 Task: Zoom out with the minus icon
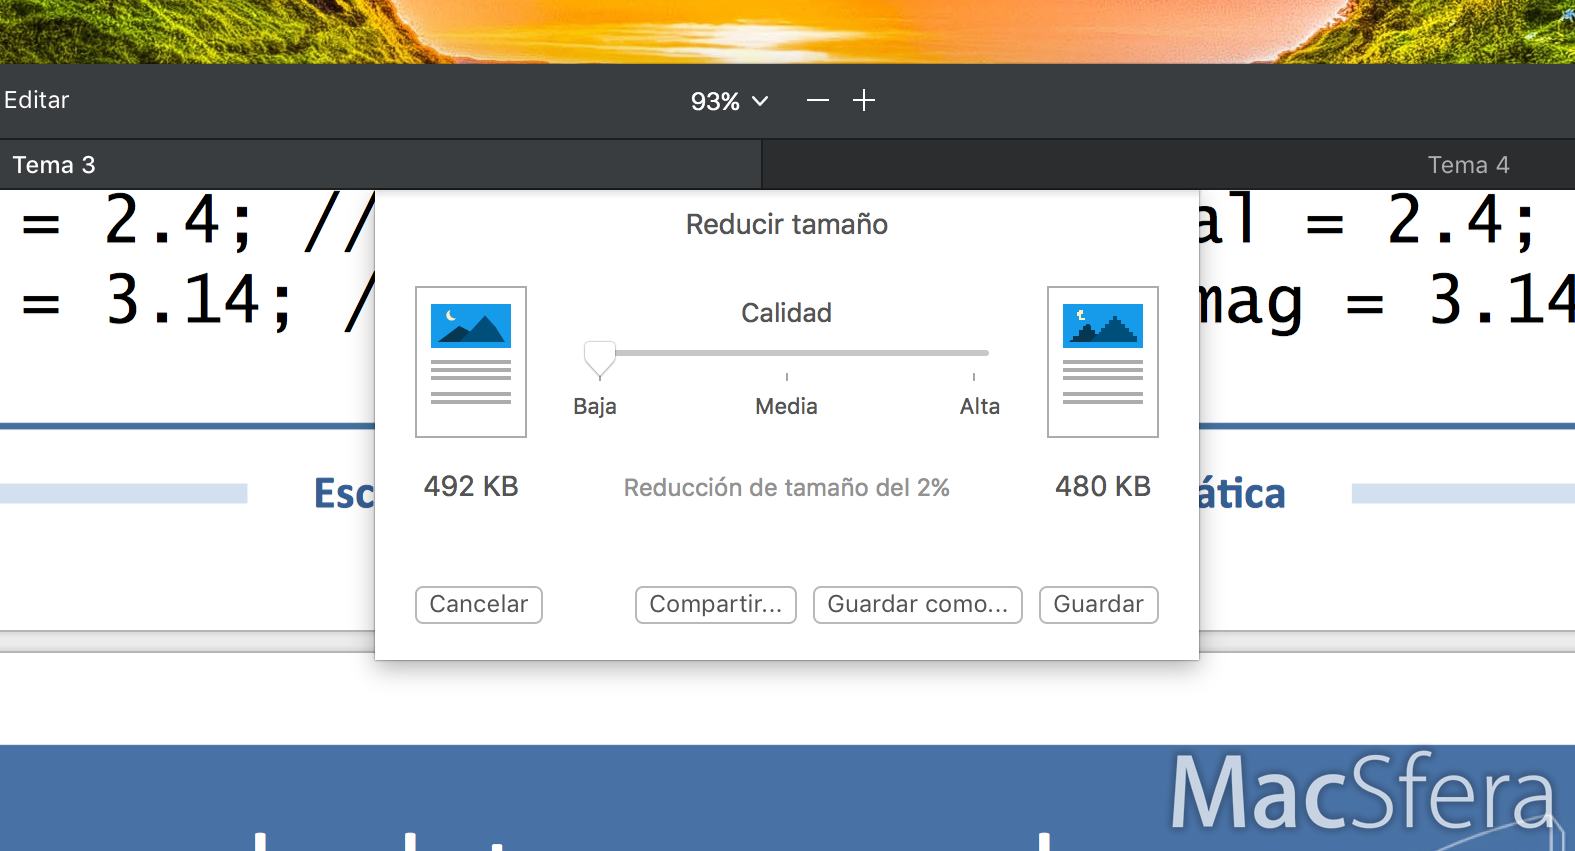coord(818,101)
